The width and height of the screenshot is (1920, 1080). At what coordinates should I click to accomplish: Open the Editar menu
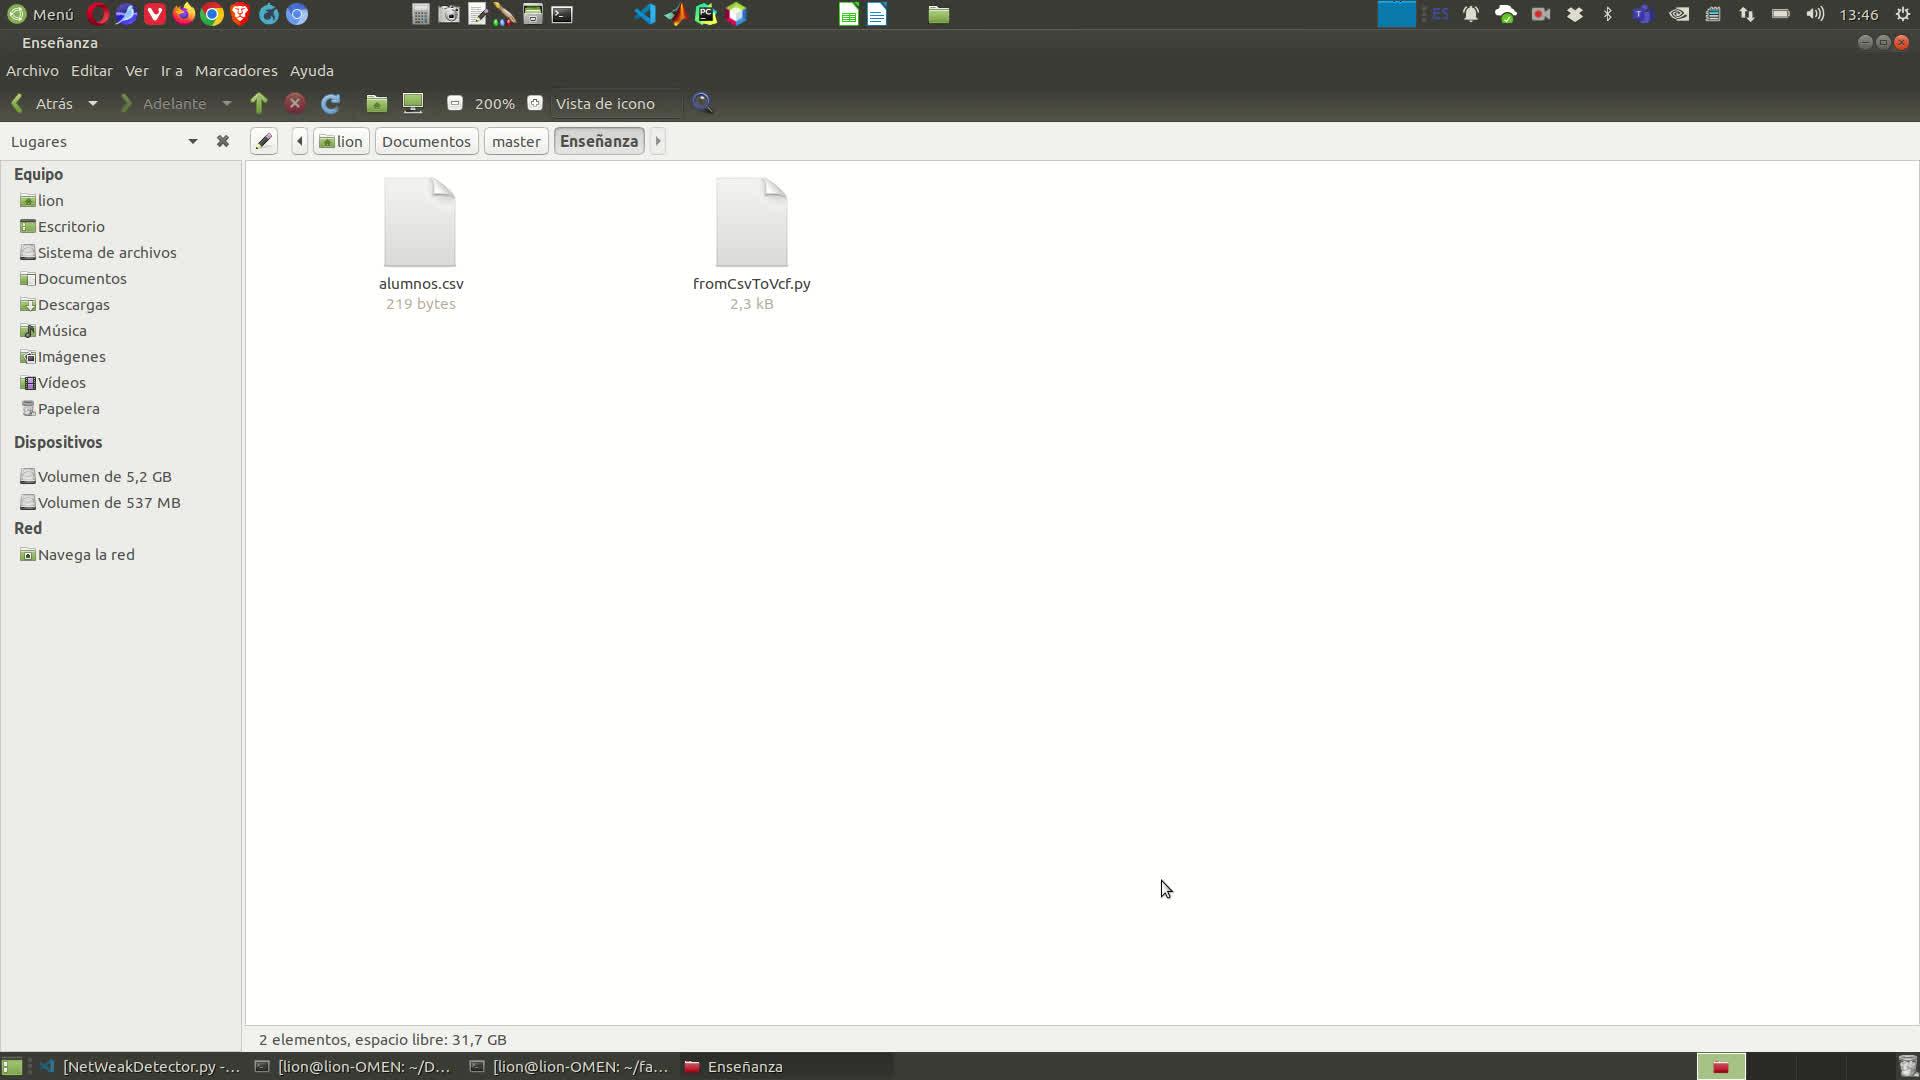[91, 71]
